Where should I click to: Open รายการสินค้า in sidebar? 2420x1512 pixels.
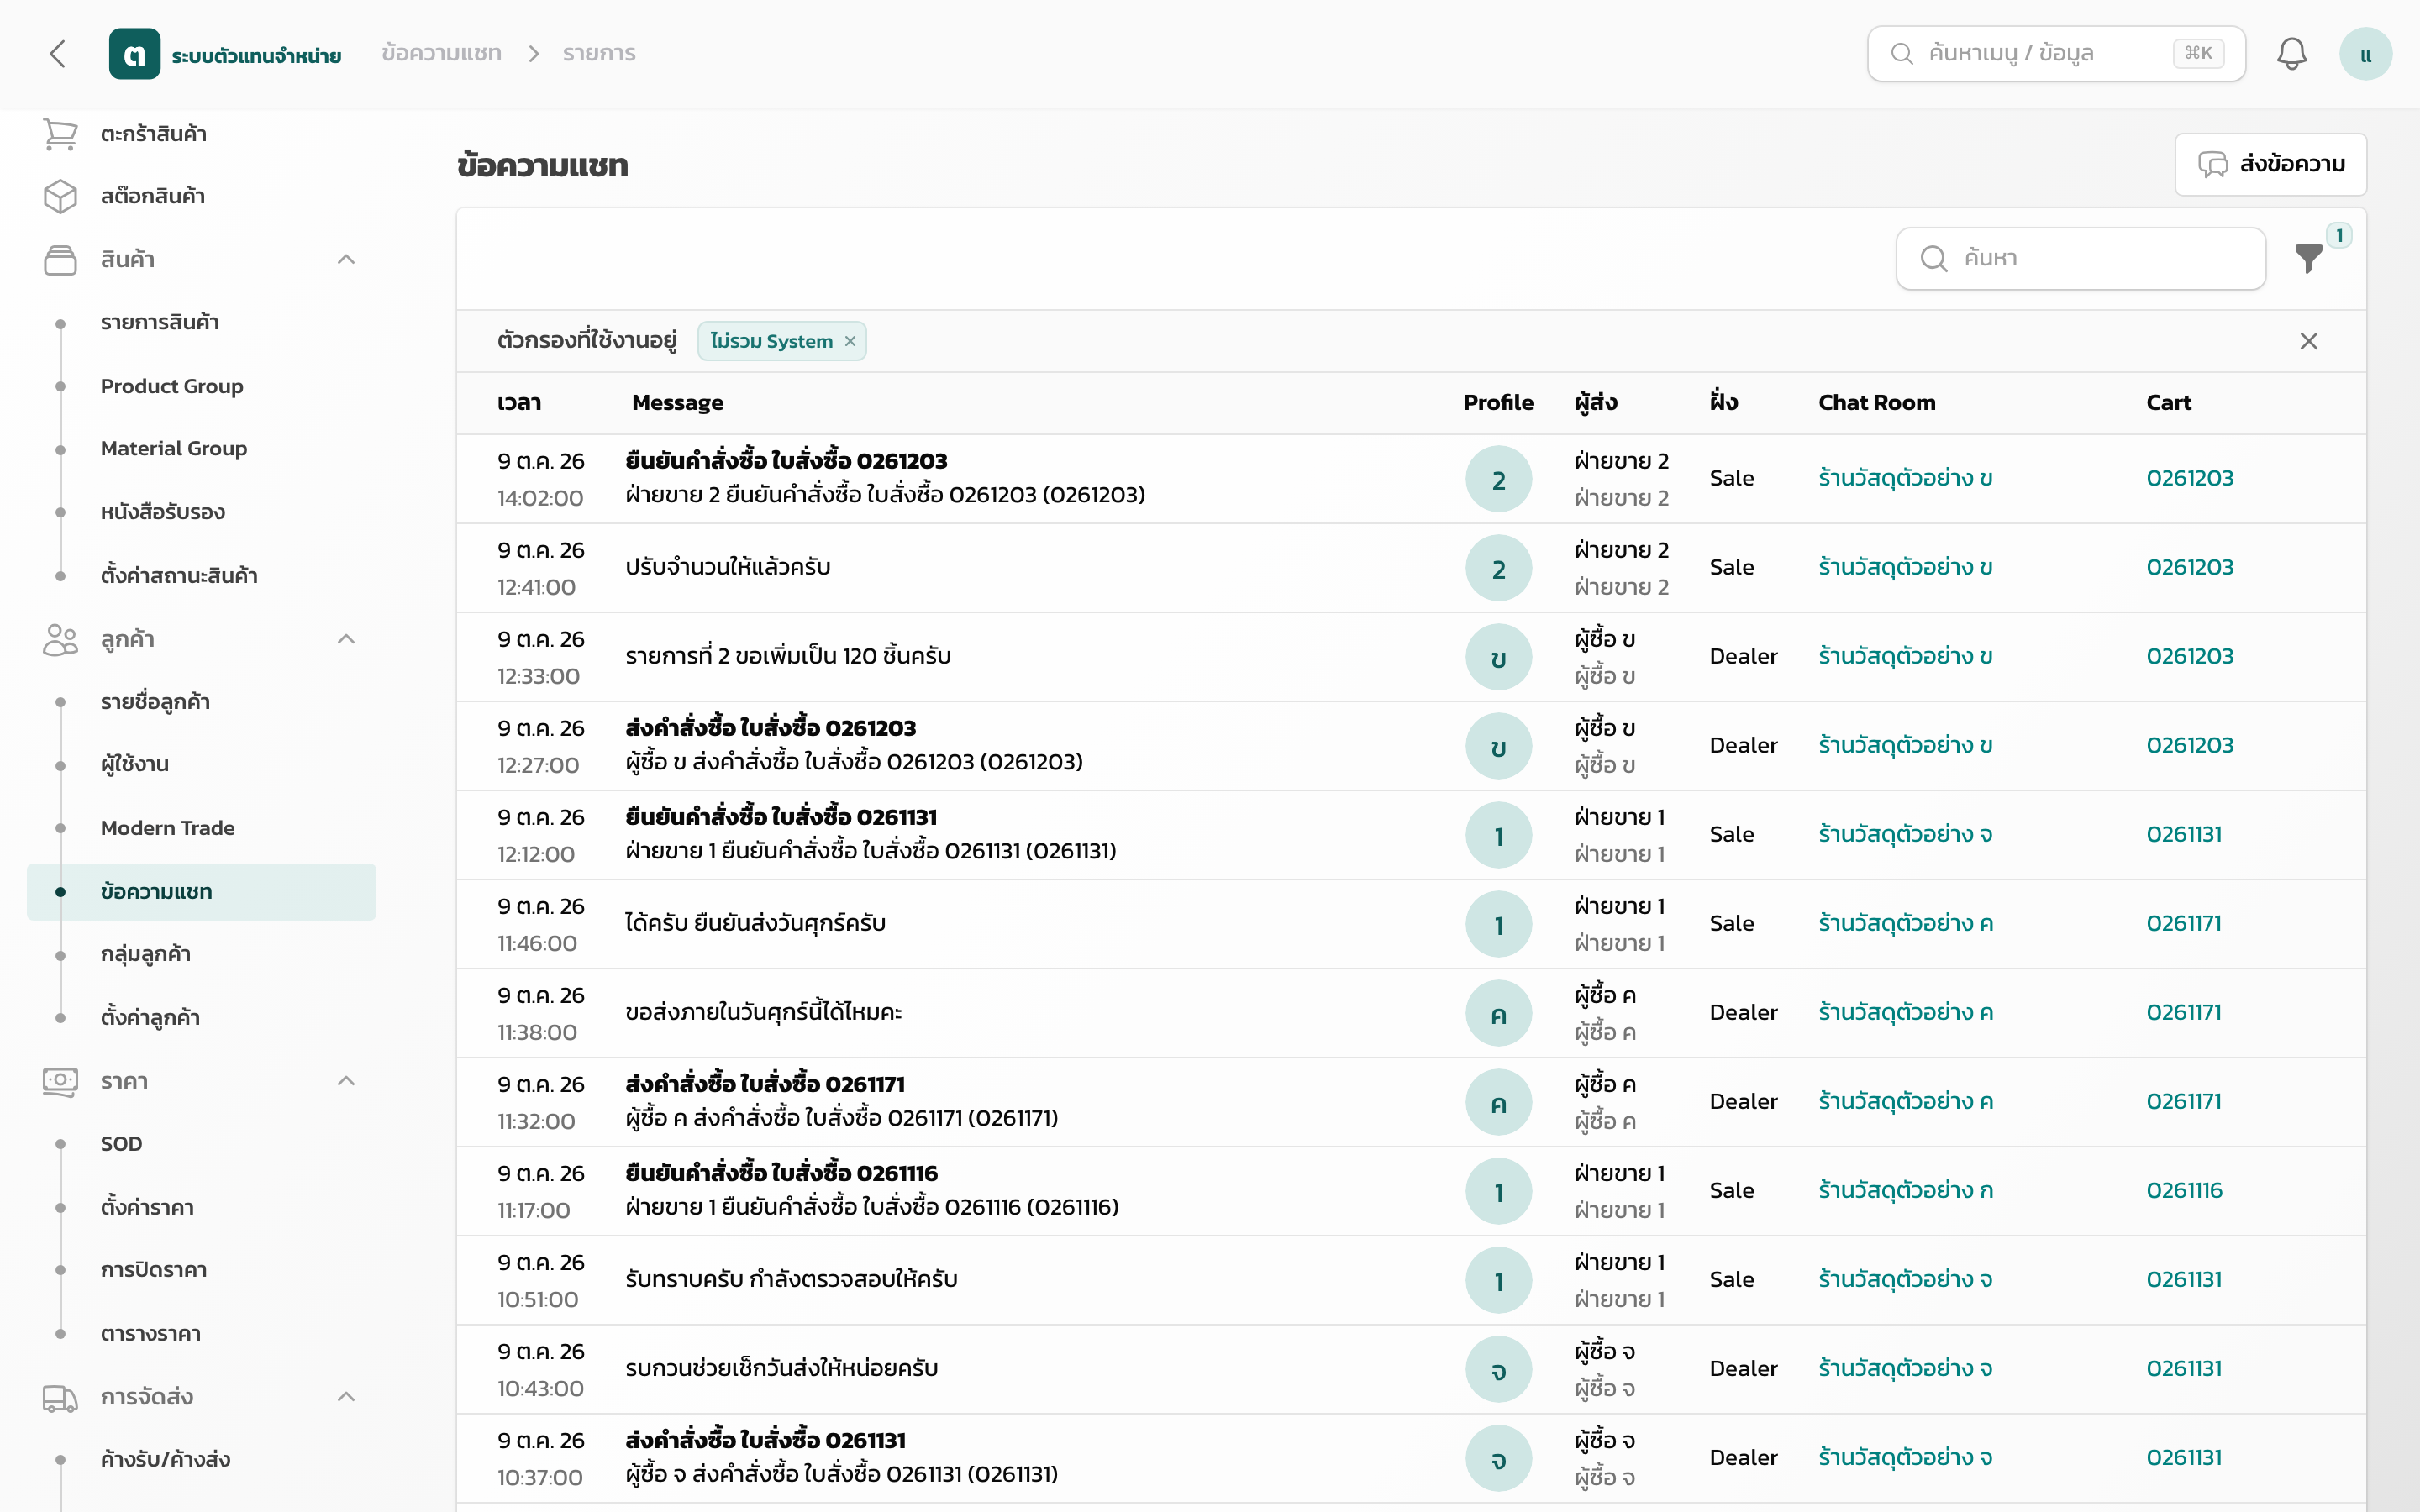point(159,322)
